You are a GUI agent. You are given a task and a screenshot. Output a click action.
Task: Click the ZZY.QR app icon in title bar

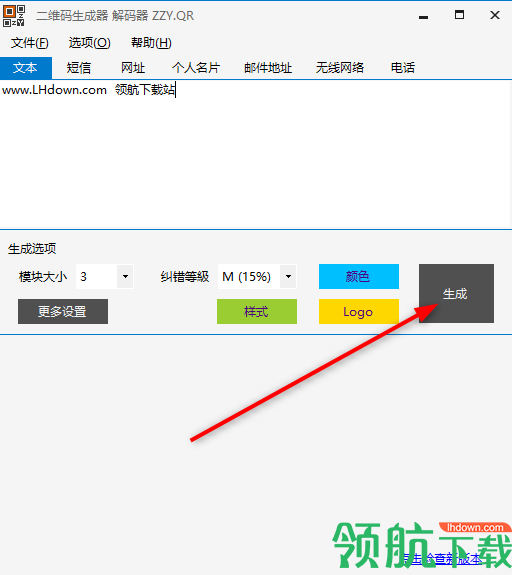pyautogui.click(x=14, y=16)
